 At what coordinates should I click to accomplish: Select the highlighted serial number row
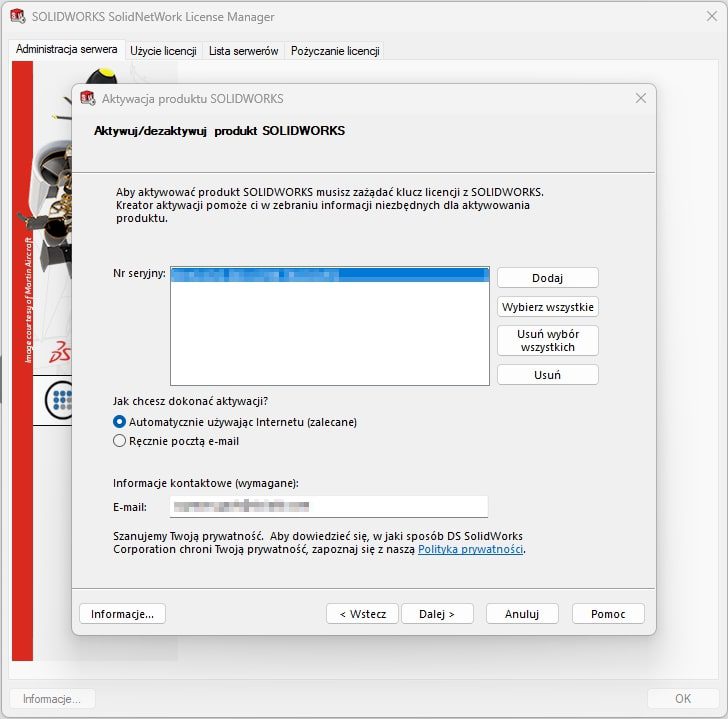330,275
